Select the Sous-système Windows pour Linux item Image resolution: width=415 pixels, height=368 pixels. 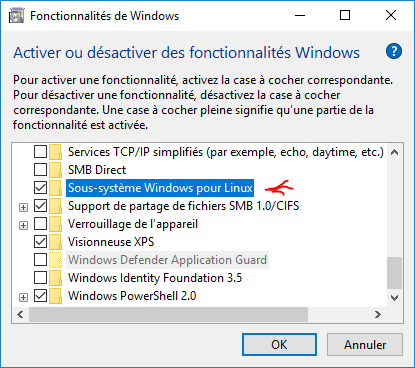[160, 188]
